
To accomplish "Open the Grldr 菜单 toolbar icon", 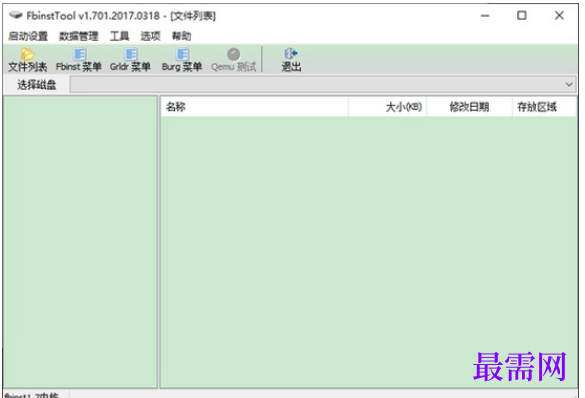I will (131, 54).
